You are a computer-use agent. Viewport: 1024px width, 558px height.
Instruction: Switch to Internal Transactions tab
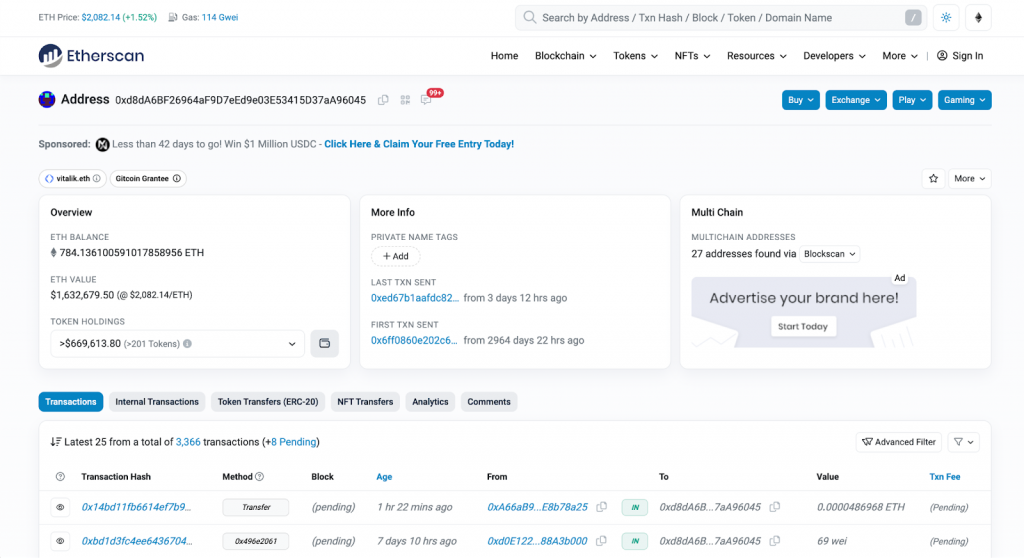(x=157, y=402)
